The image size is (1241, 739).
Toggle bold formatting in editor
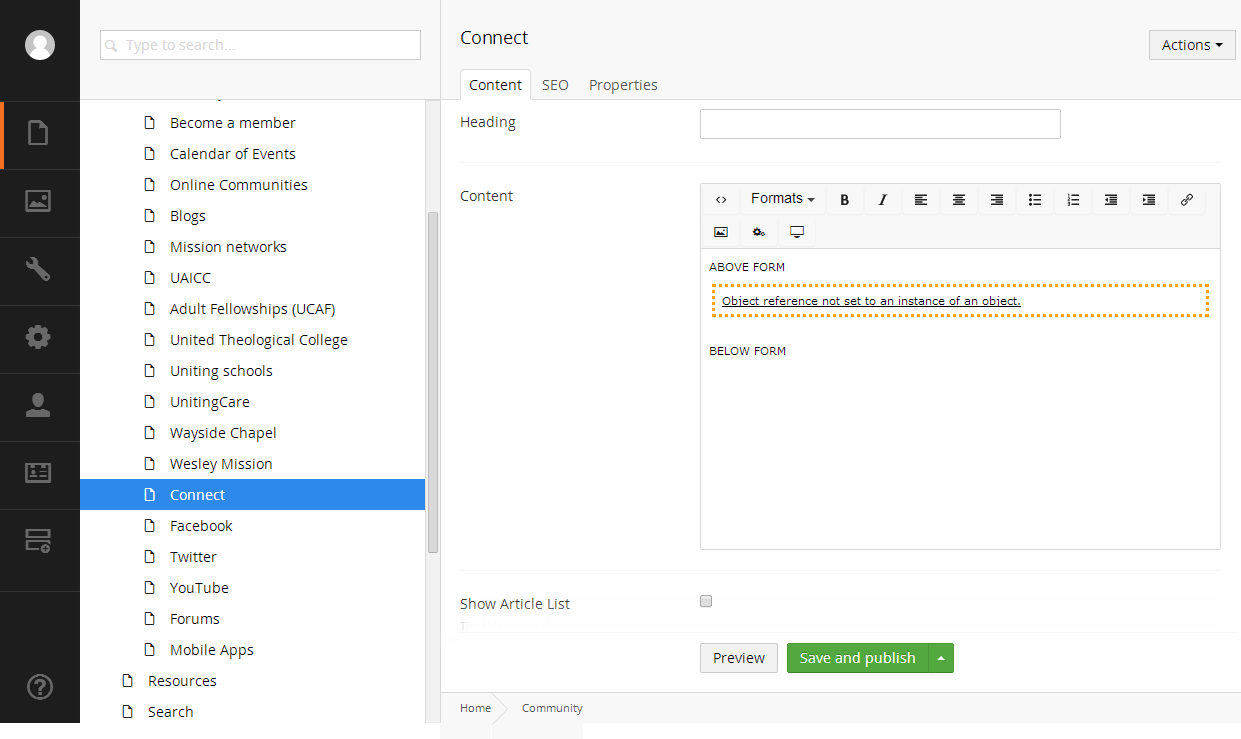click(844, 200)
